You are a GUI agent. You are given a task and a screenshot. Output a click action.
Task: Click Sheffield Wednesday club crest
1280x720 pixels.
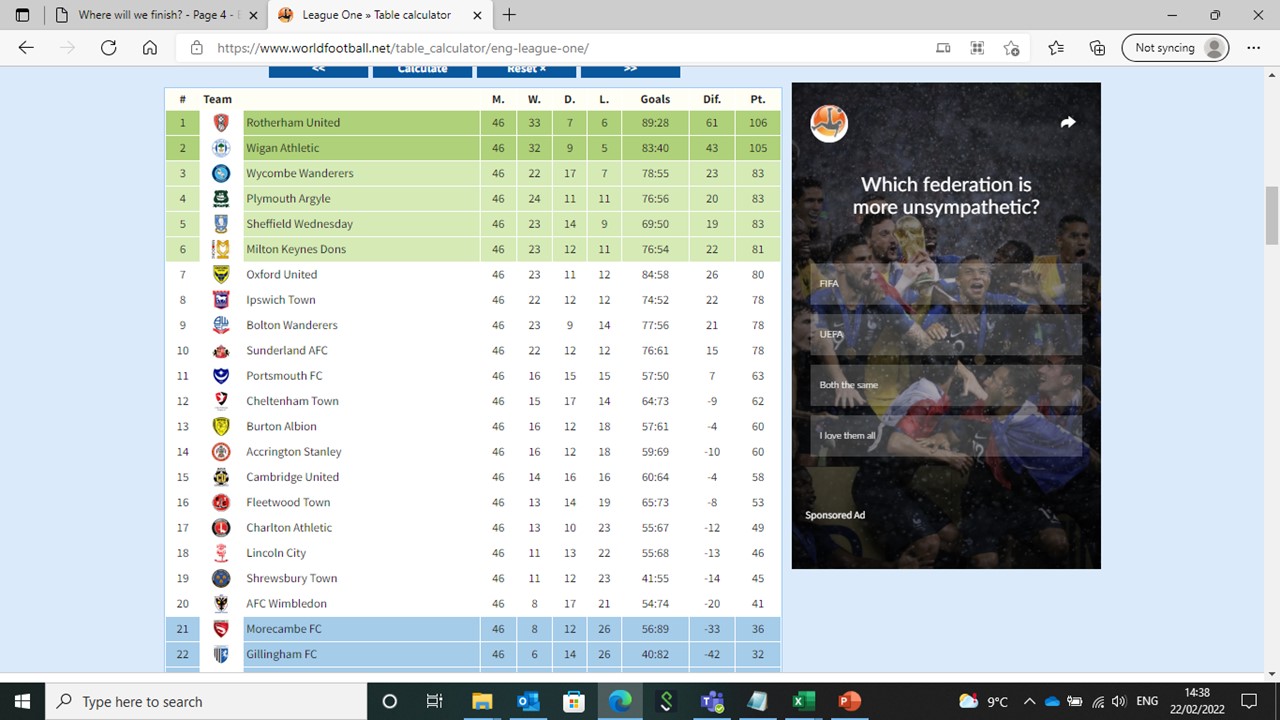[221, 224]
